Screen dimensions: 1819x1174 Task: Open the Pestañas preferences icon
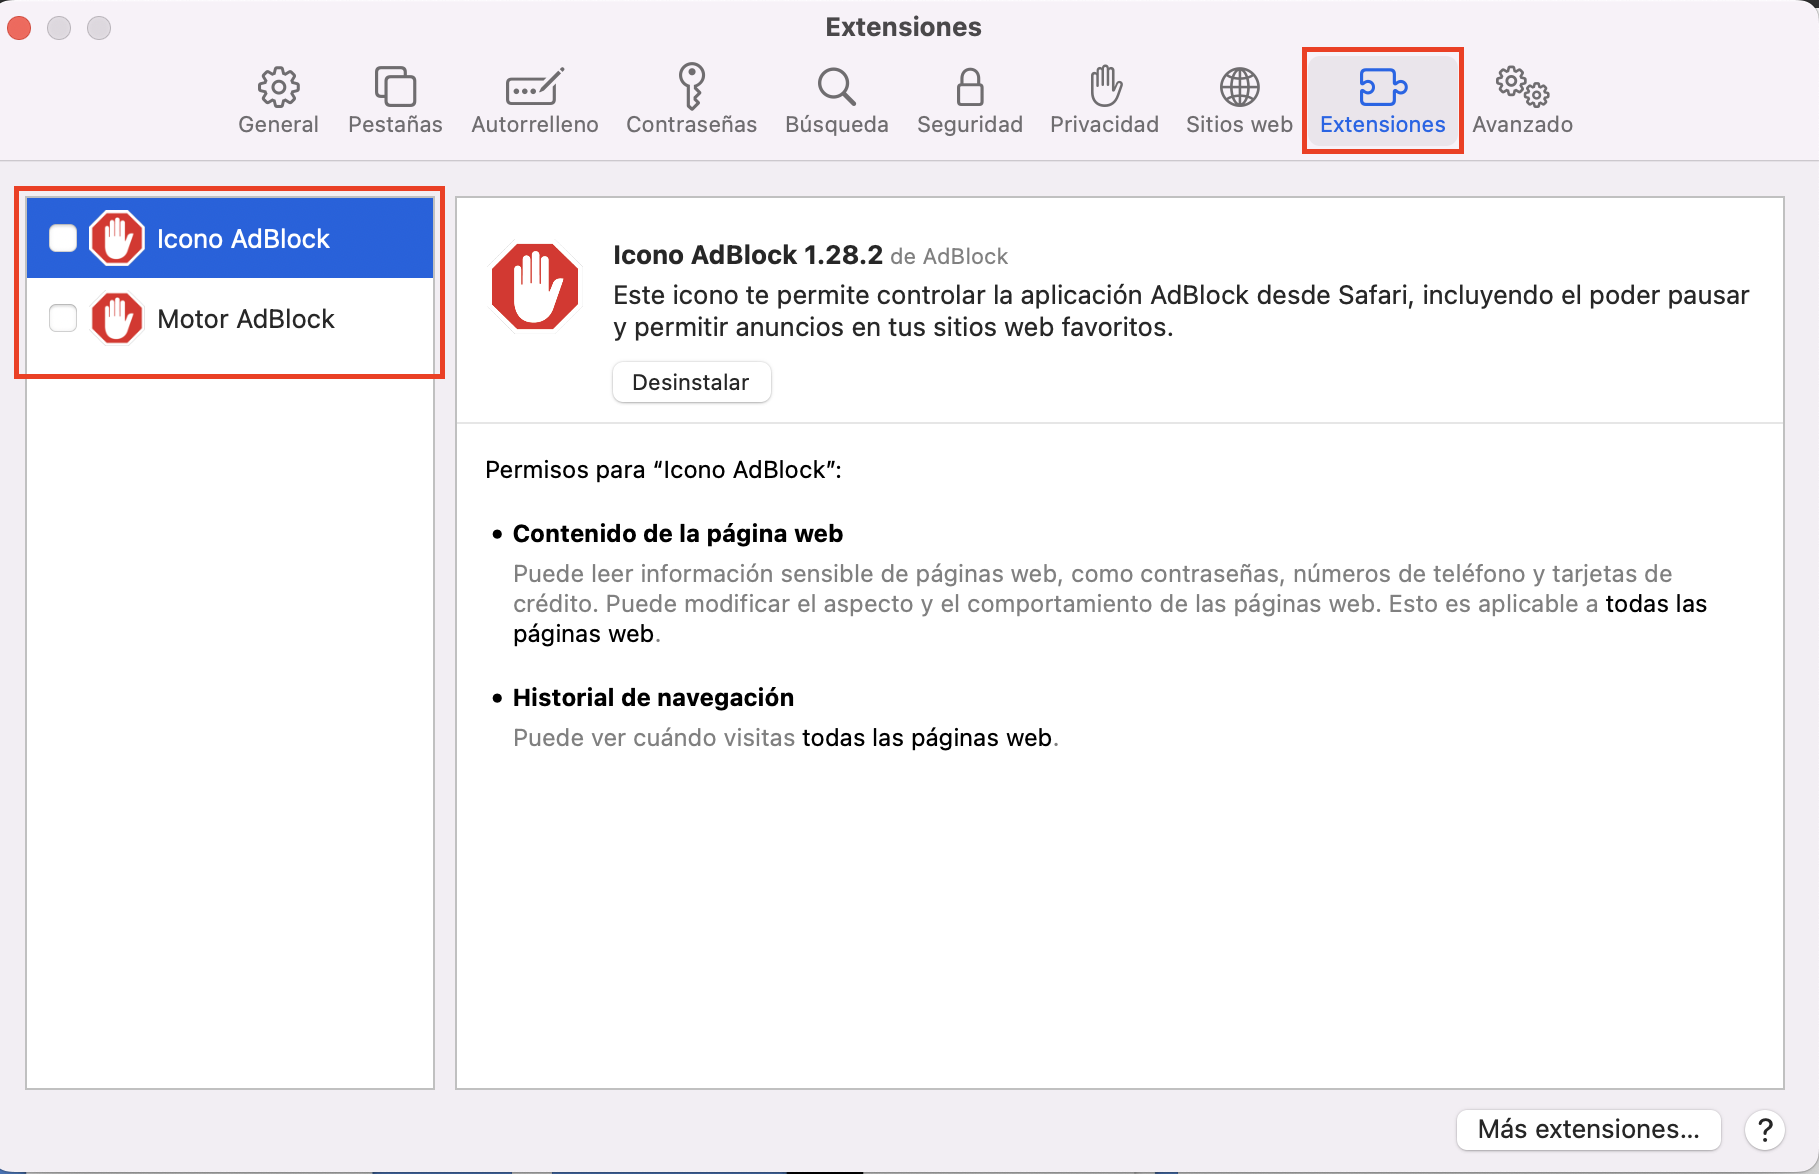pos(395,87)
